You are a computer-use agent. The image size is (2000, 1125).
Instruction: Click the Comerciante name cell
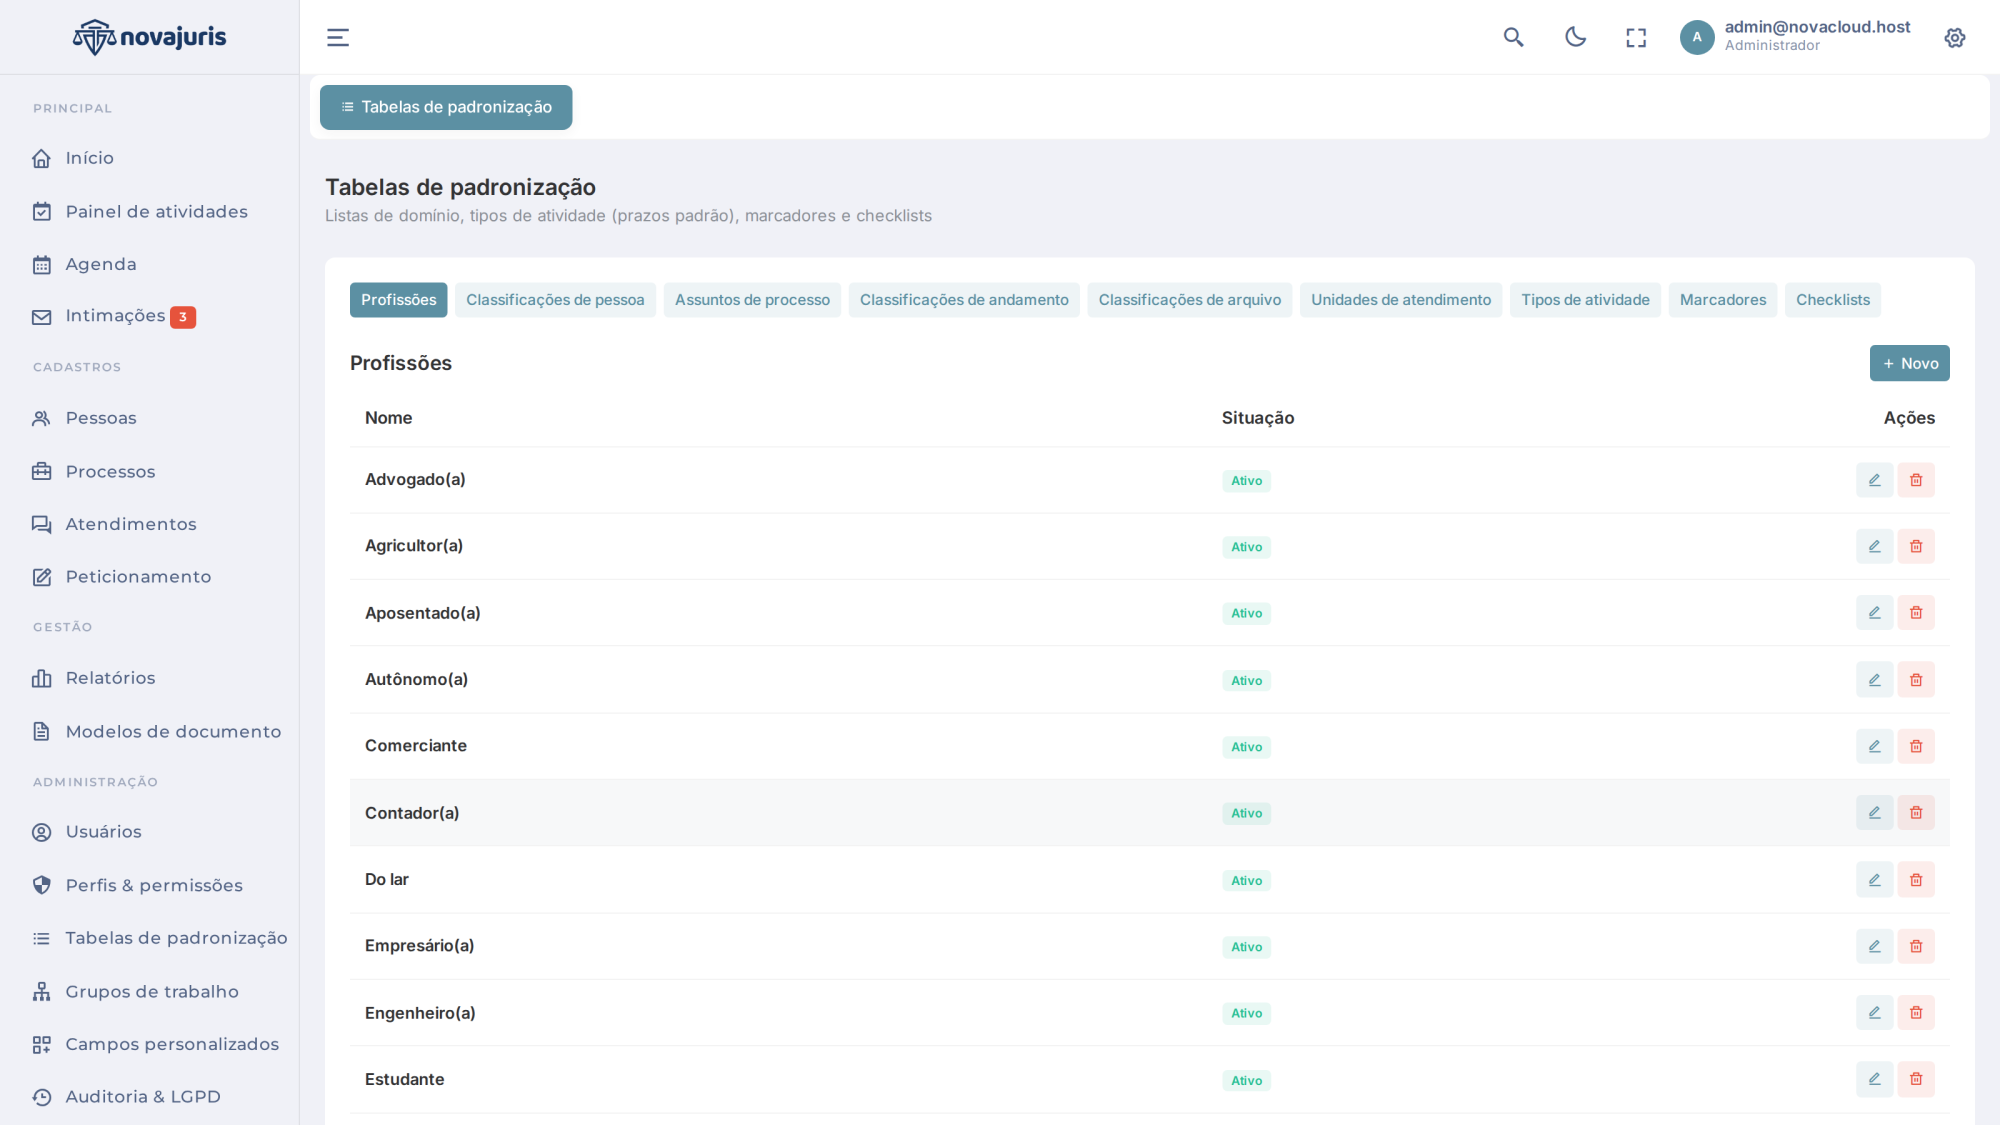point(416,746)
